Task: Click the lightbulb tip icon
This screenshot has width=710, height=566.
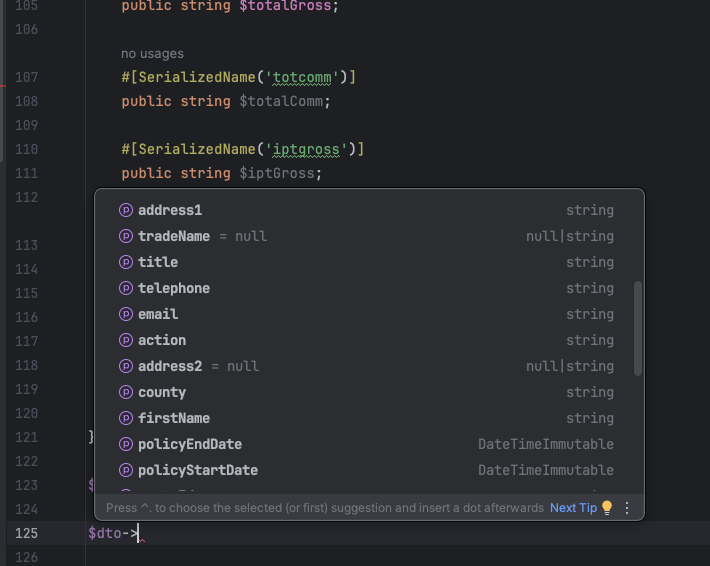Action: coord(606,508)
